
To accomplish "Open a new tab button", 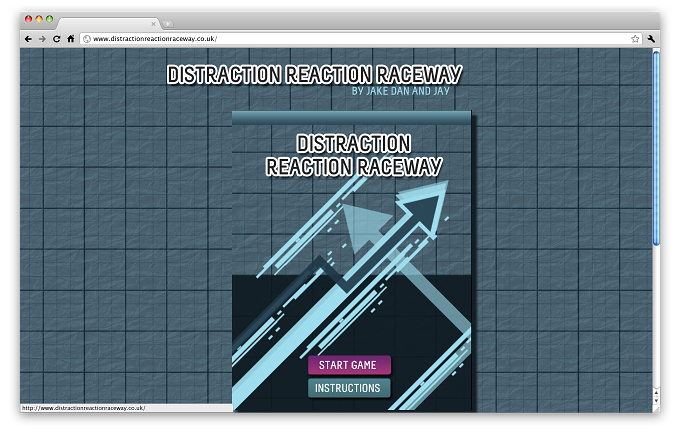I will tap(167, 24).
